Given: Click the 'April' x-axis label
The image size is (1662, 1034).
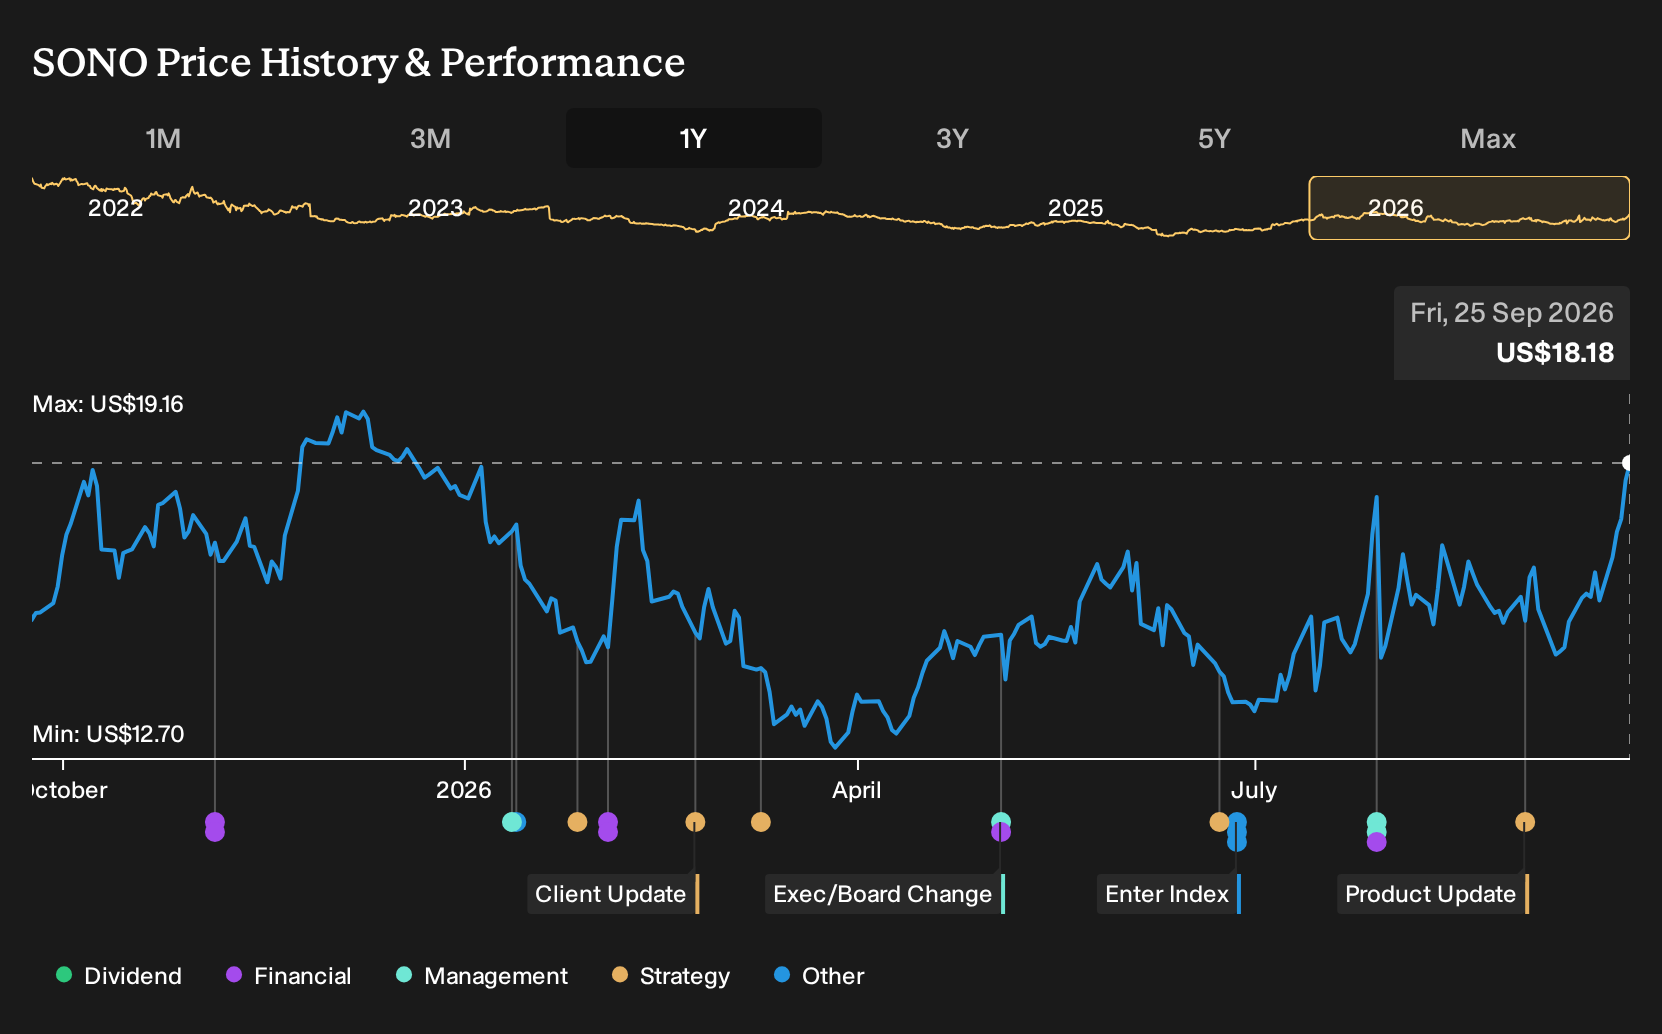Looking at the screenshot, I should pyautogui.click(x=857, y=790).
